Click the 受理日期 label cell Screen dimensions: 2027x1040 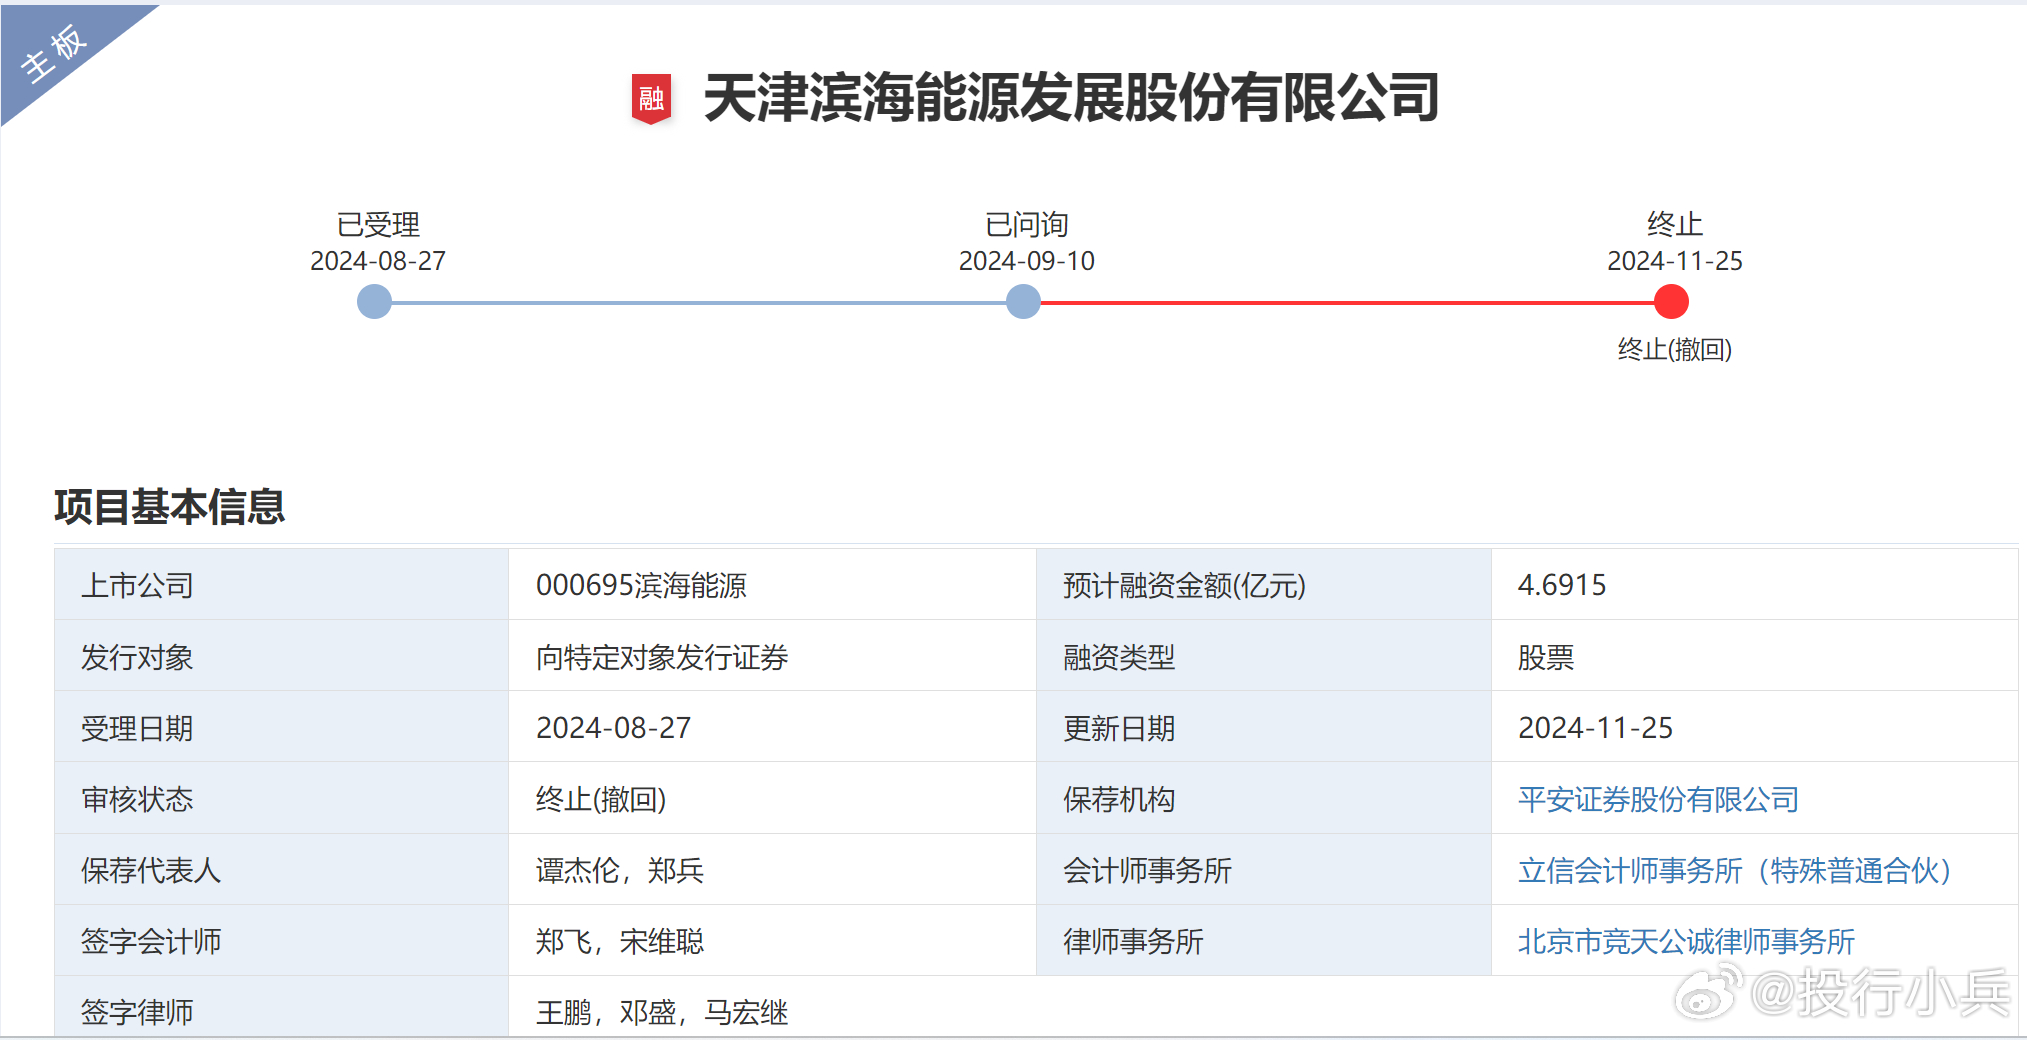click(x=281, y=727)
